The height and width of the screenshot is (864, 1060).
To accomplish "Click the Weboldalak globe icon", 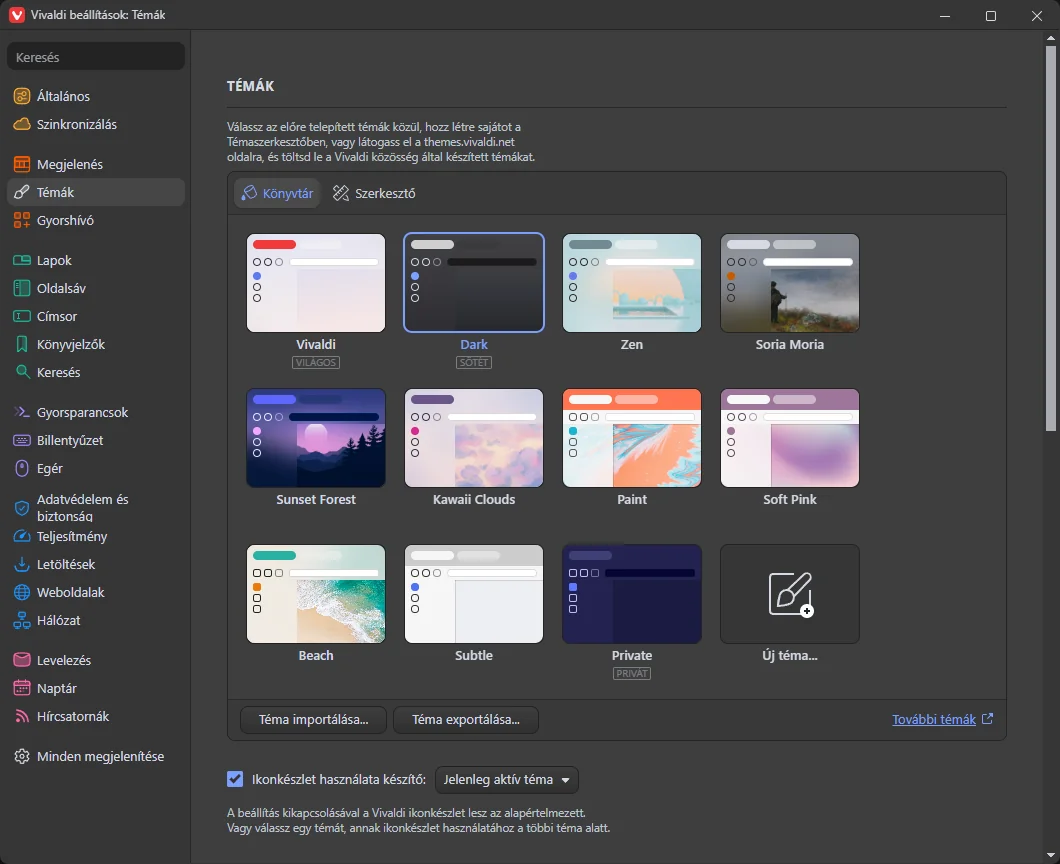I will click(x=22, y=592).
